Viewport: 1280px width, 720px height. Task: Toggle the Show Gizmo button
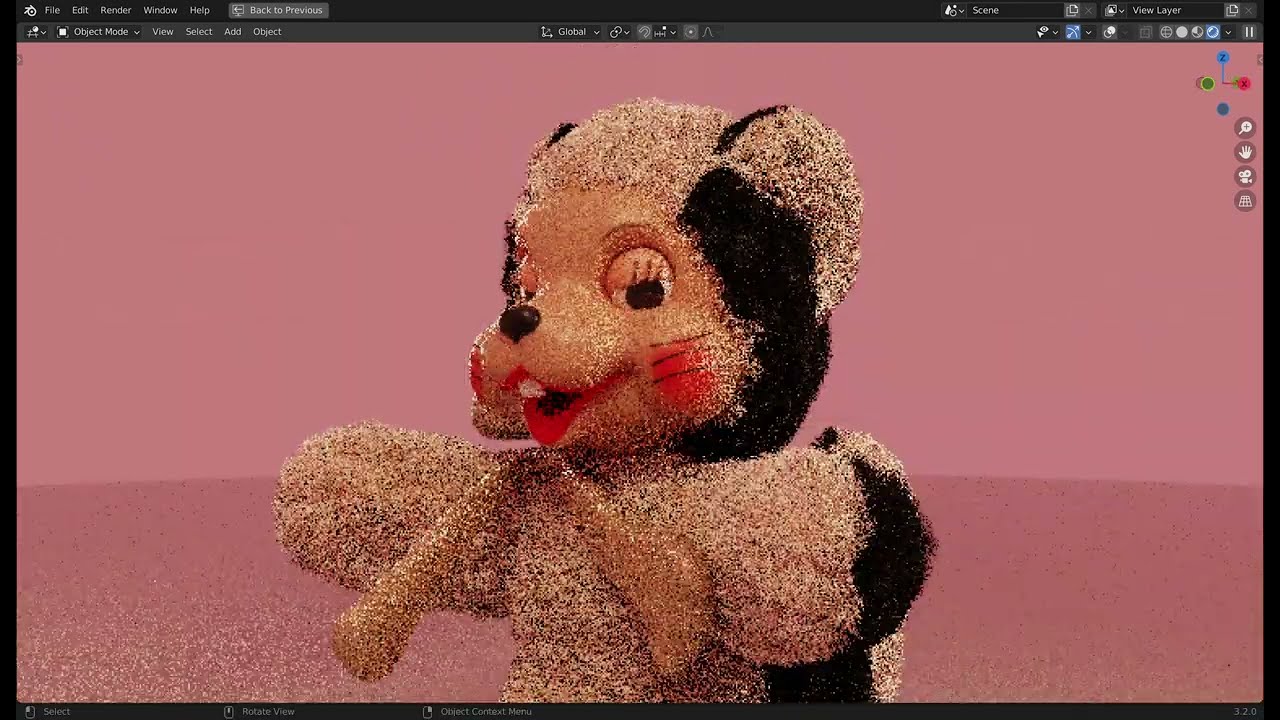coord(1073,32)
